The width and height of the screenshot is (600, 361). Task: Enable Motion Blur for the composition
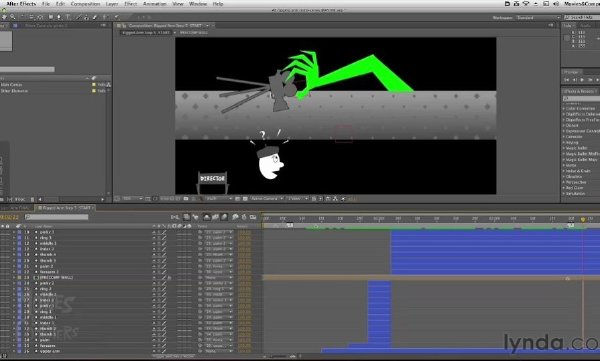[x=224, y=217]
